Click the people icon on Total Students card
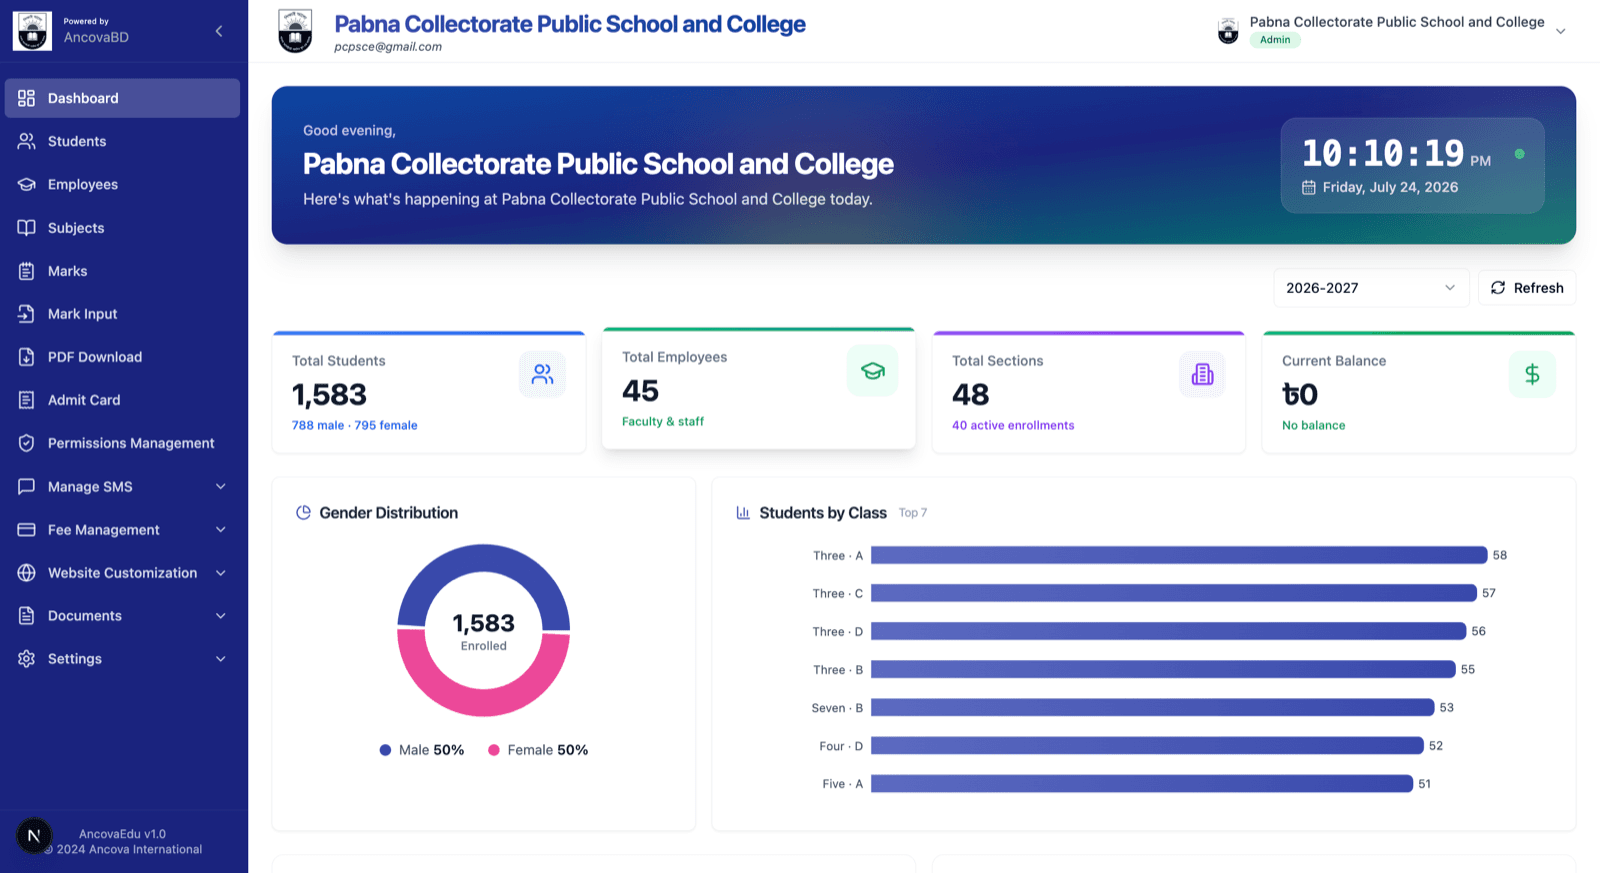This screenshot has height=873, width=1600. coord(542,374)
